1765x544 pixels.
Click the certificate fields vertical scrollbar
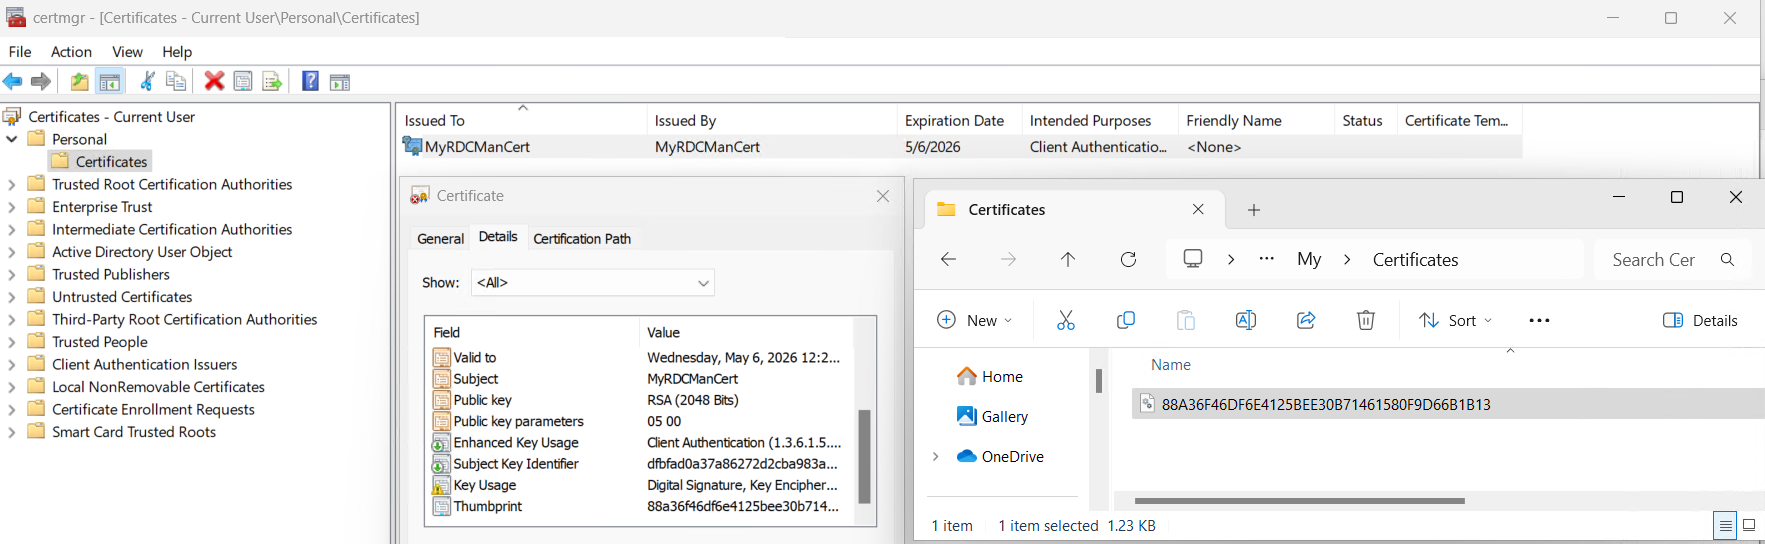(x=864, y=456)
